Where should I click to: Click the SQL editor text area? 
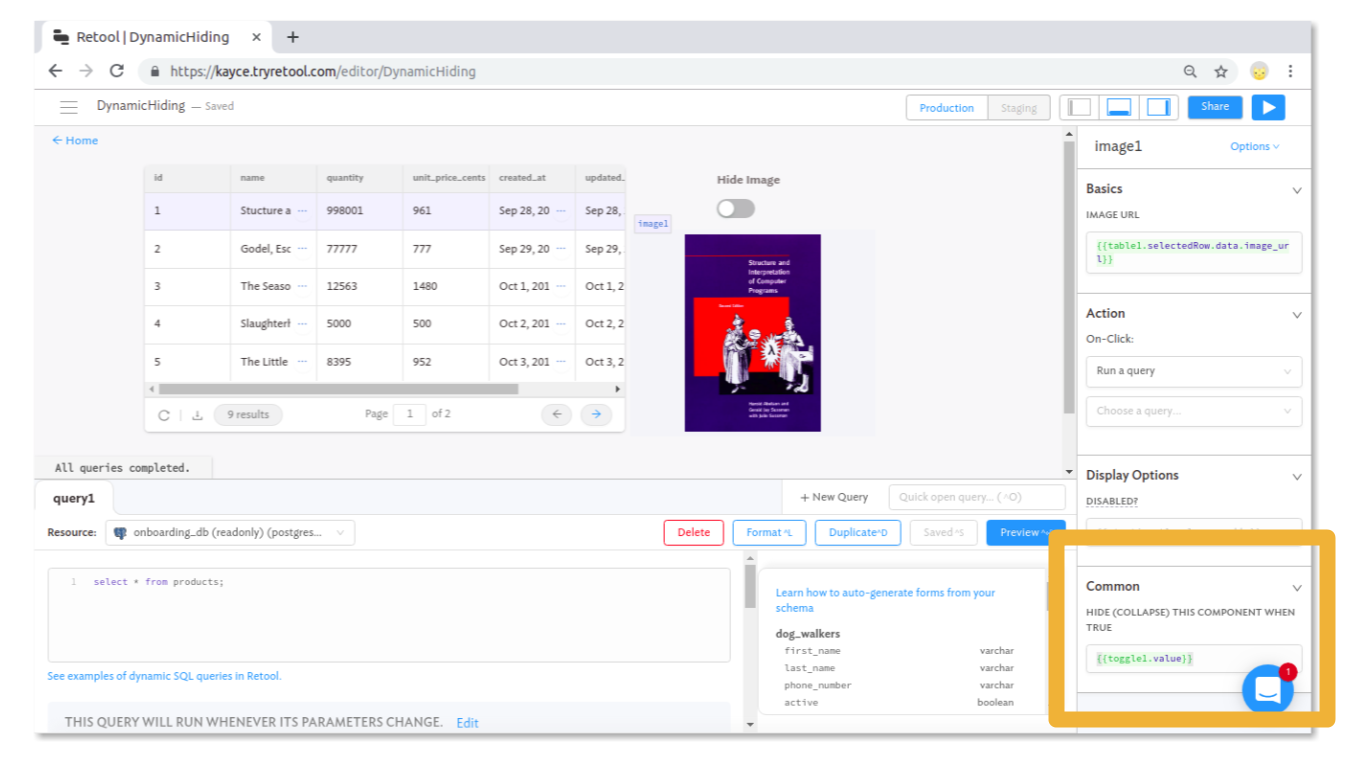click(x=389, y=615)
